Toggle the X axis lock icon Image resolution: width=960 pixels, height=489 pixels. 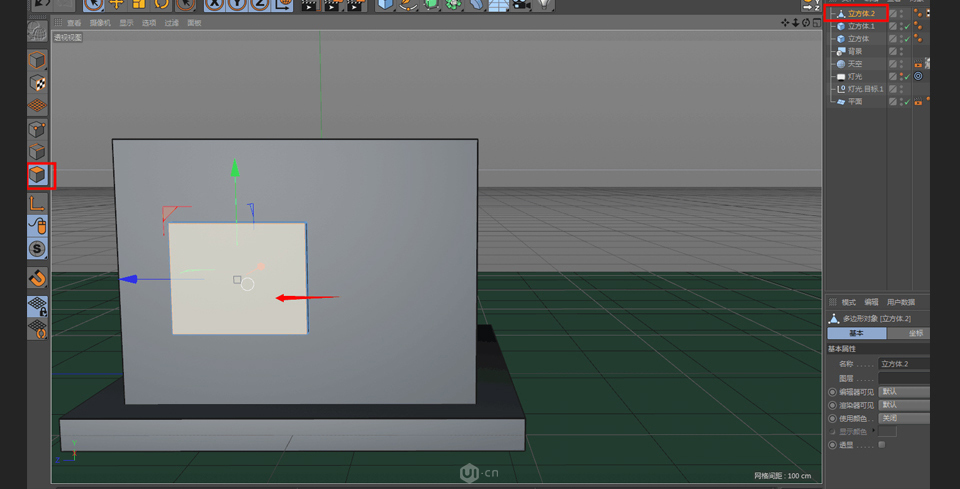point(214,4)
